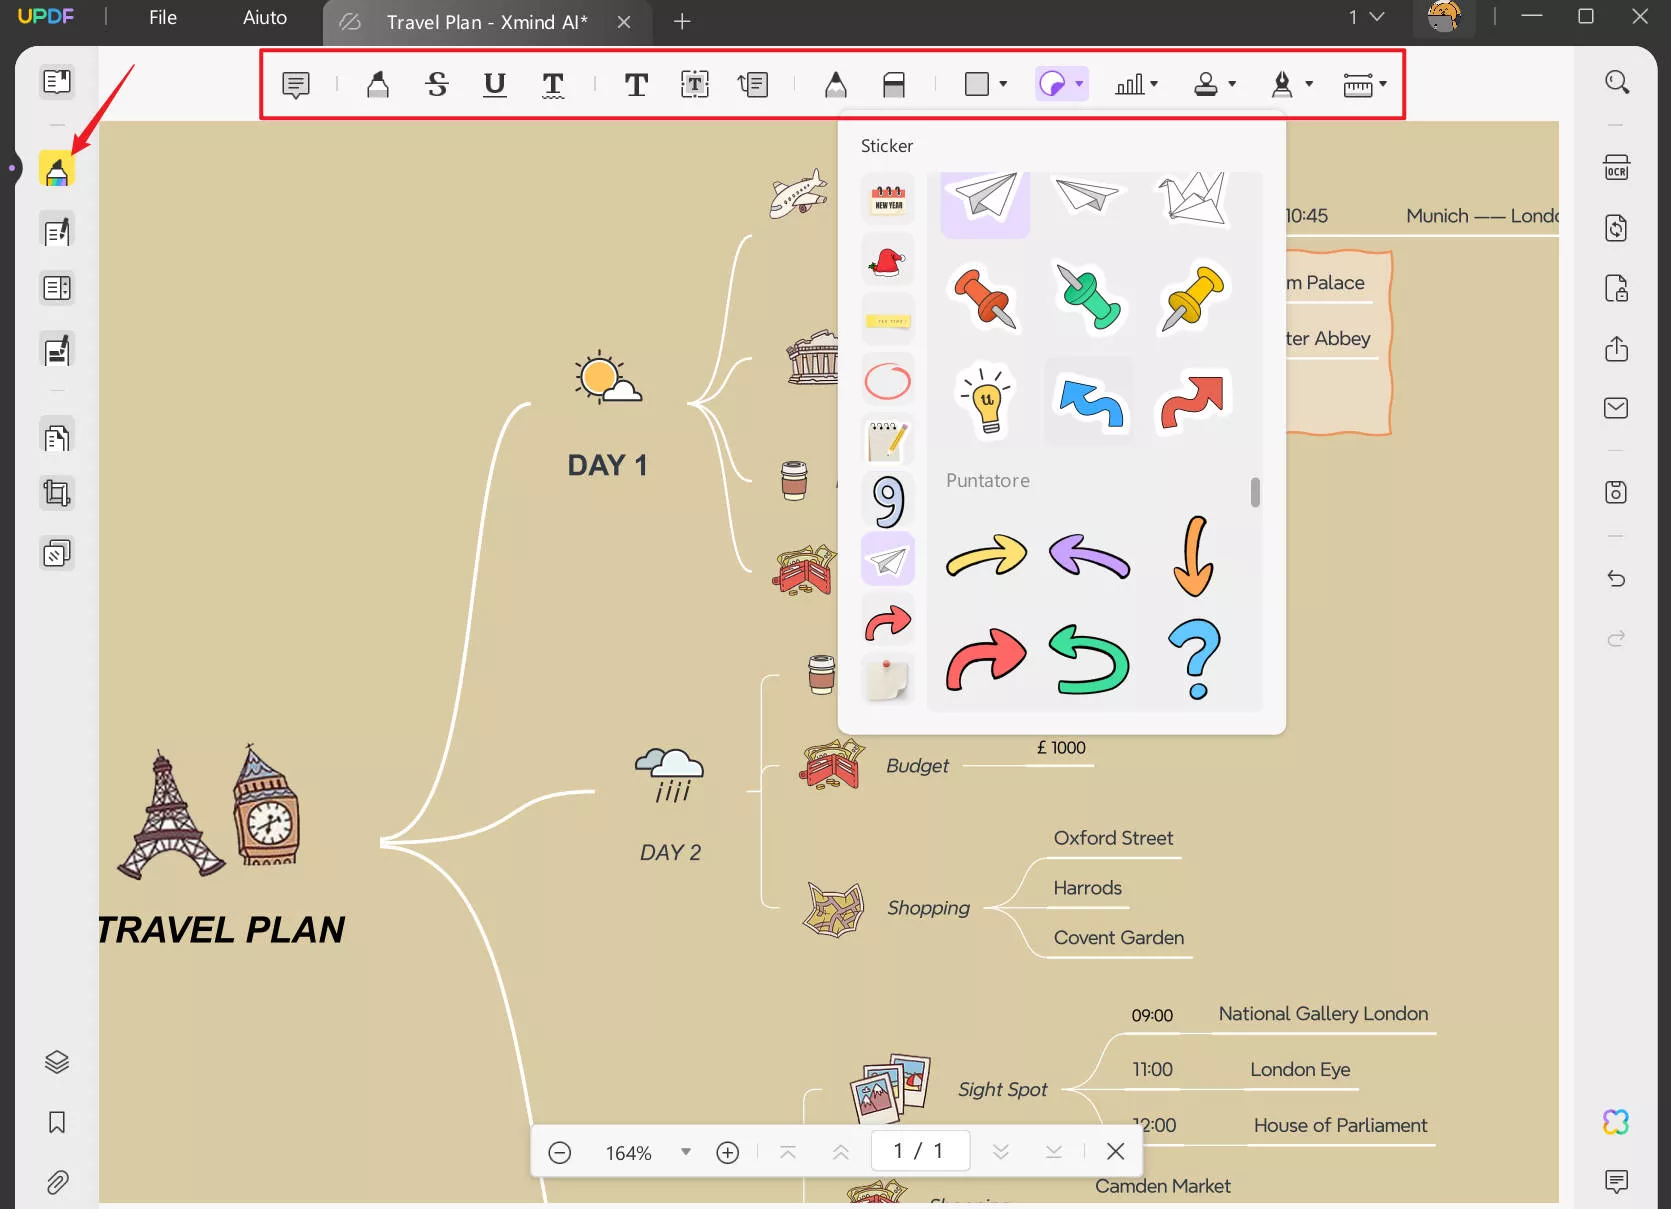Open the Convert PDF icon in right sidebar

pyautogui.click(x=1617, y=228)
